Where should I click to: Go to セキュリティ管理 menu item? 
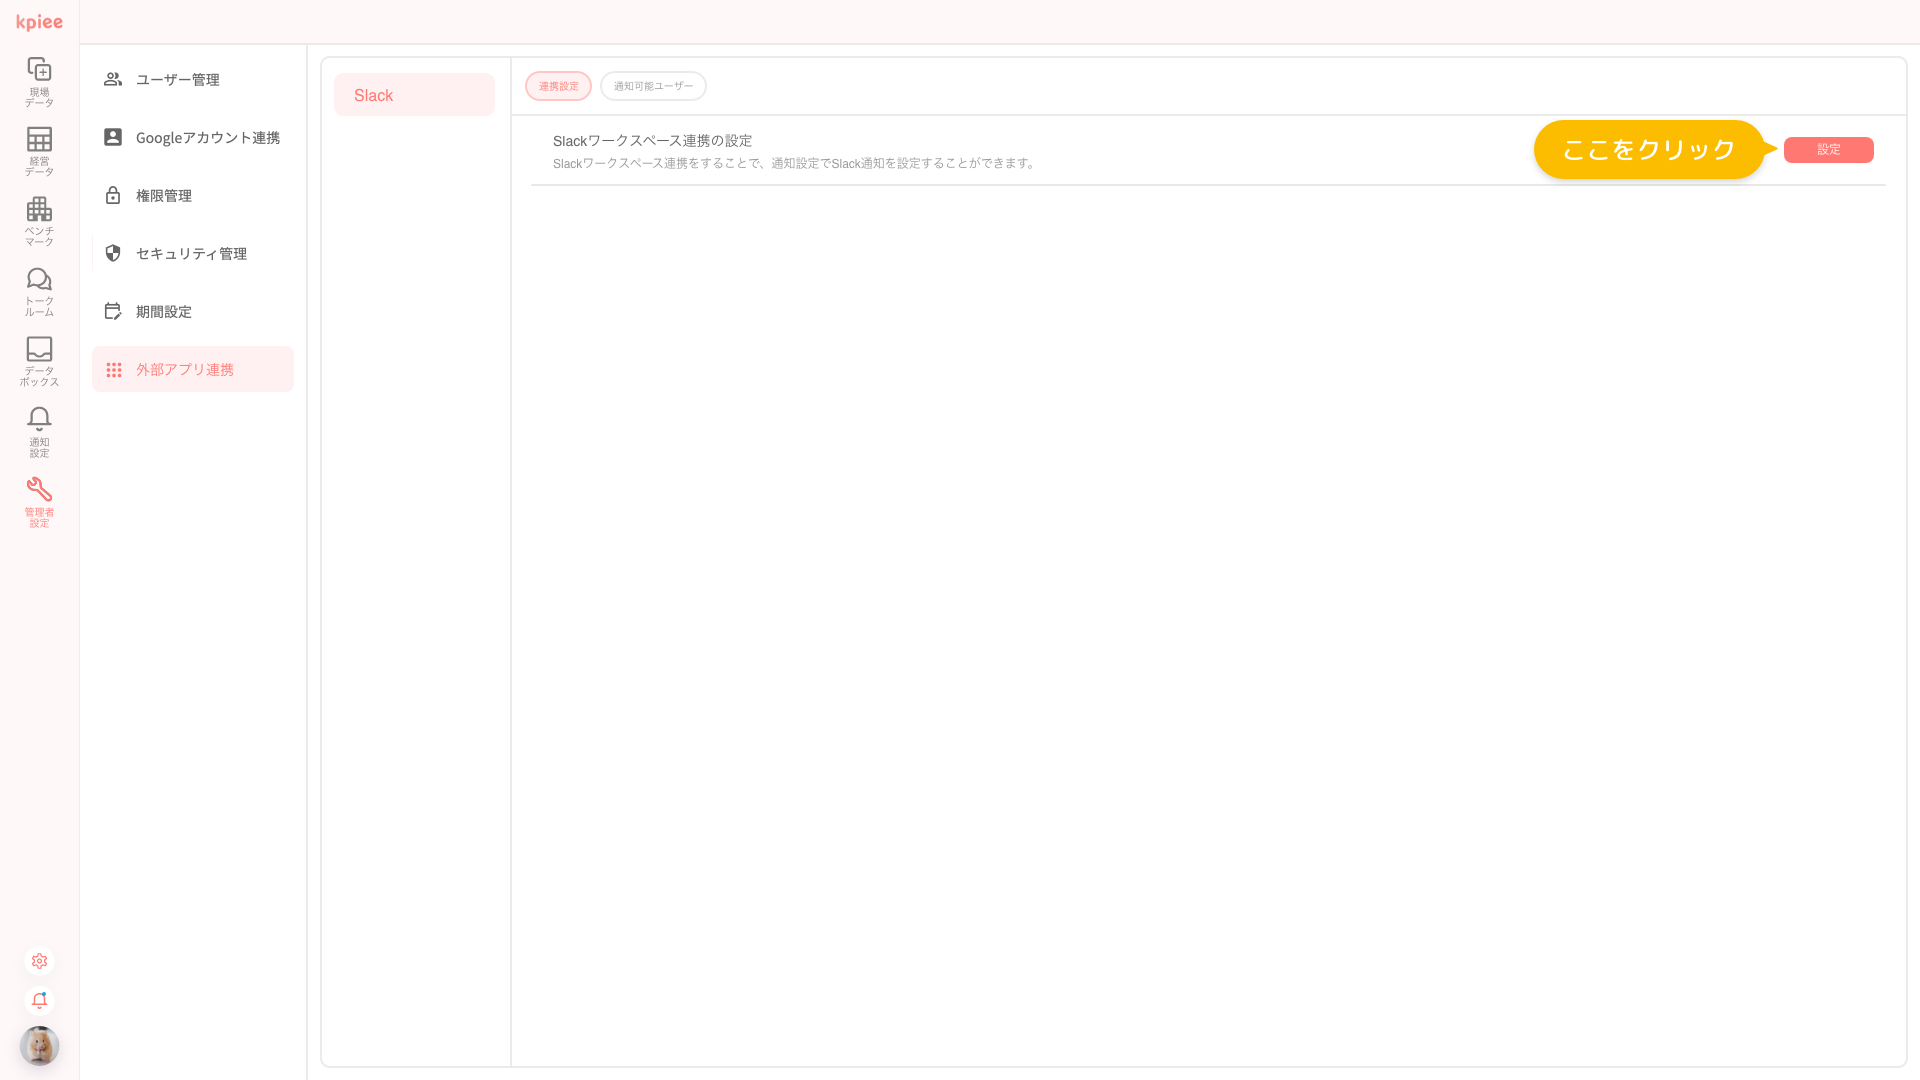coord(191,254)
